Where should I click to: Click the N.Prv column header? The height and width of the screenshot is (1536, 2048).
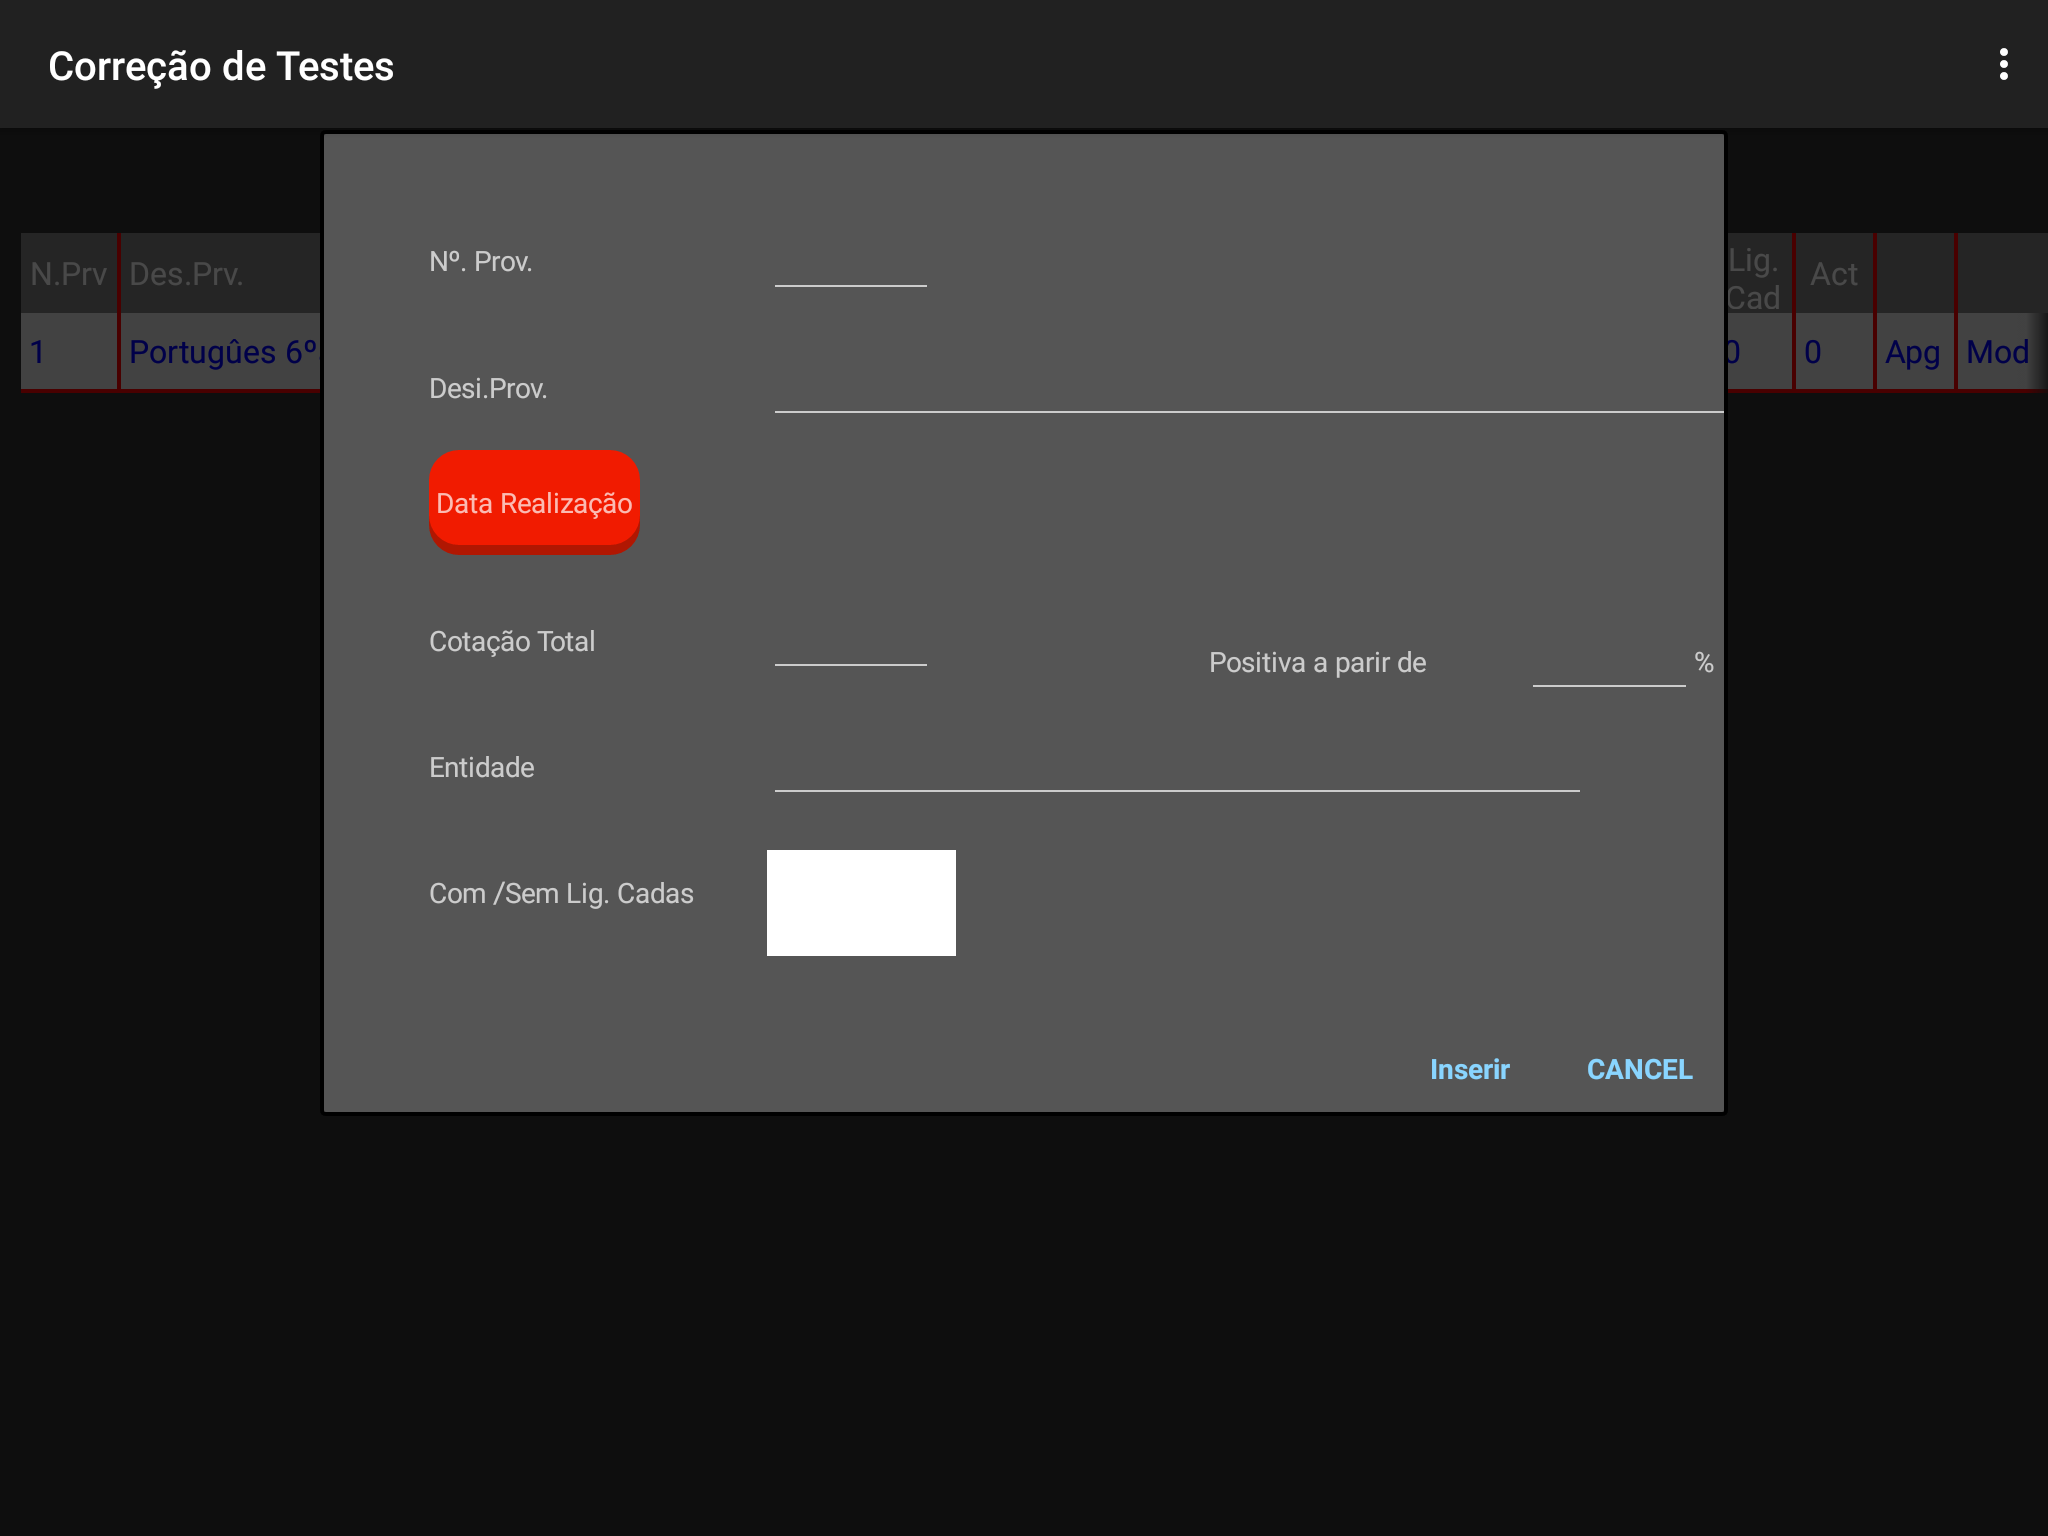coord(68,274)
